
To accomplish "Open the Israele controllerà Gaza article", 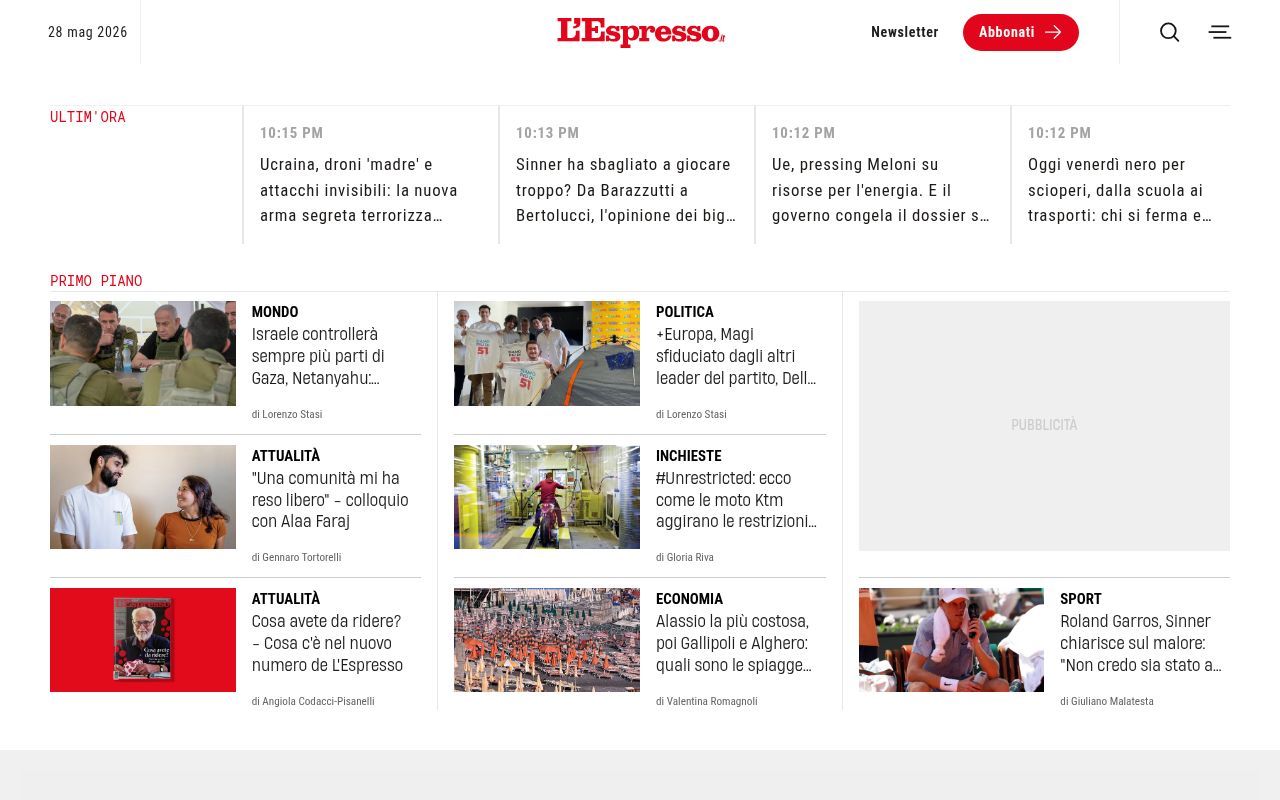I will point(320,356).
